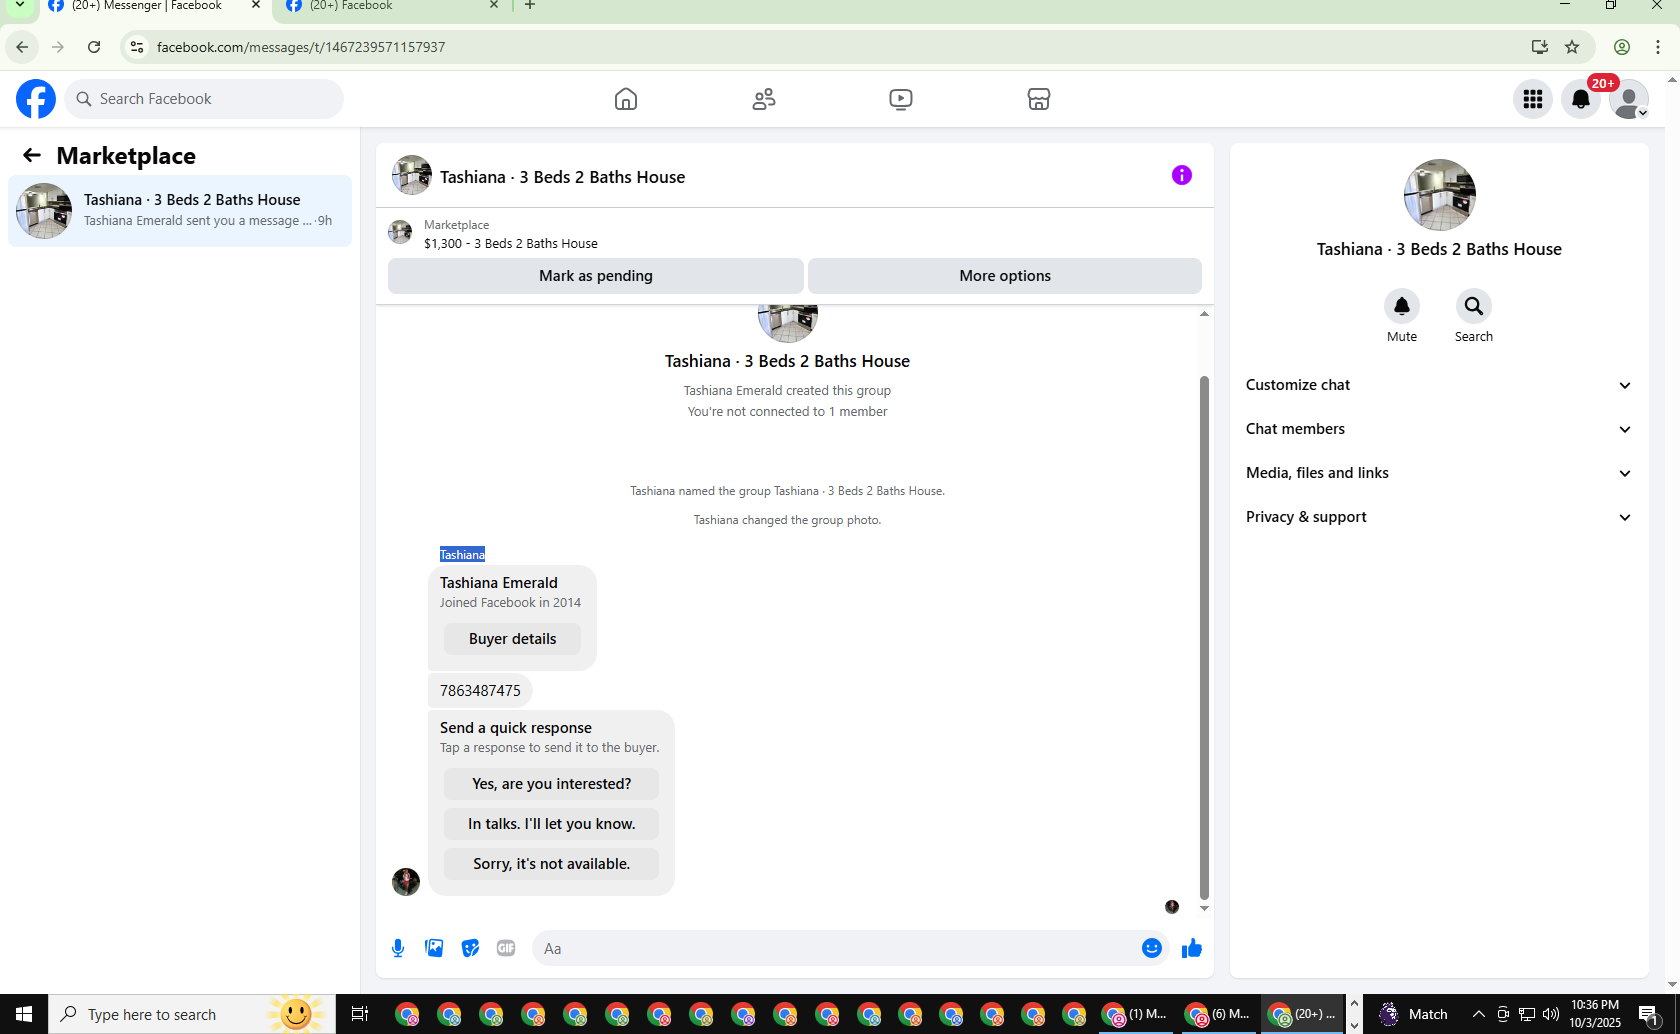Click Search in conversation magnifier icon
Screen dimensions: 1680x1034
(x=1474, y=306)
